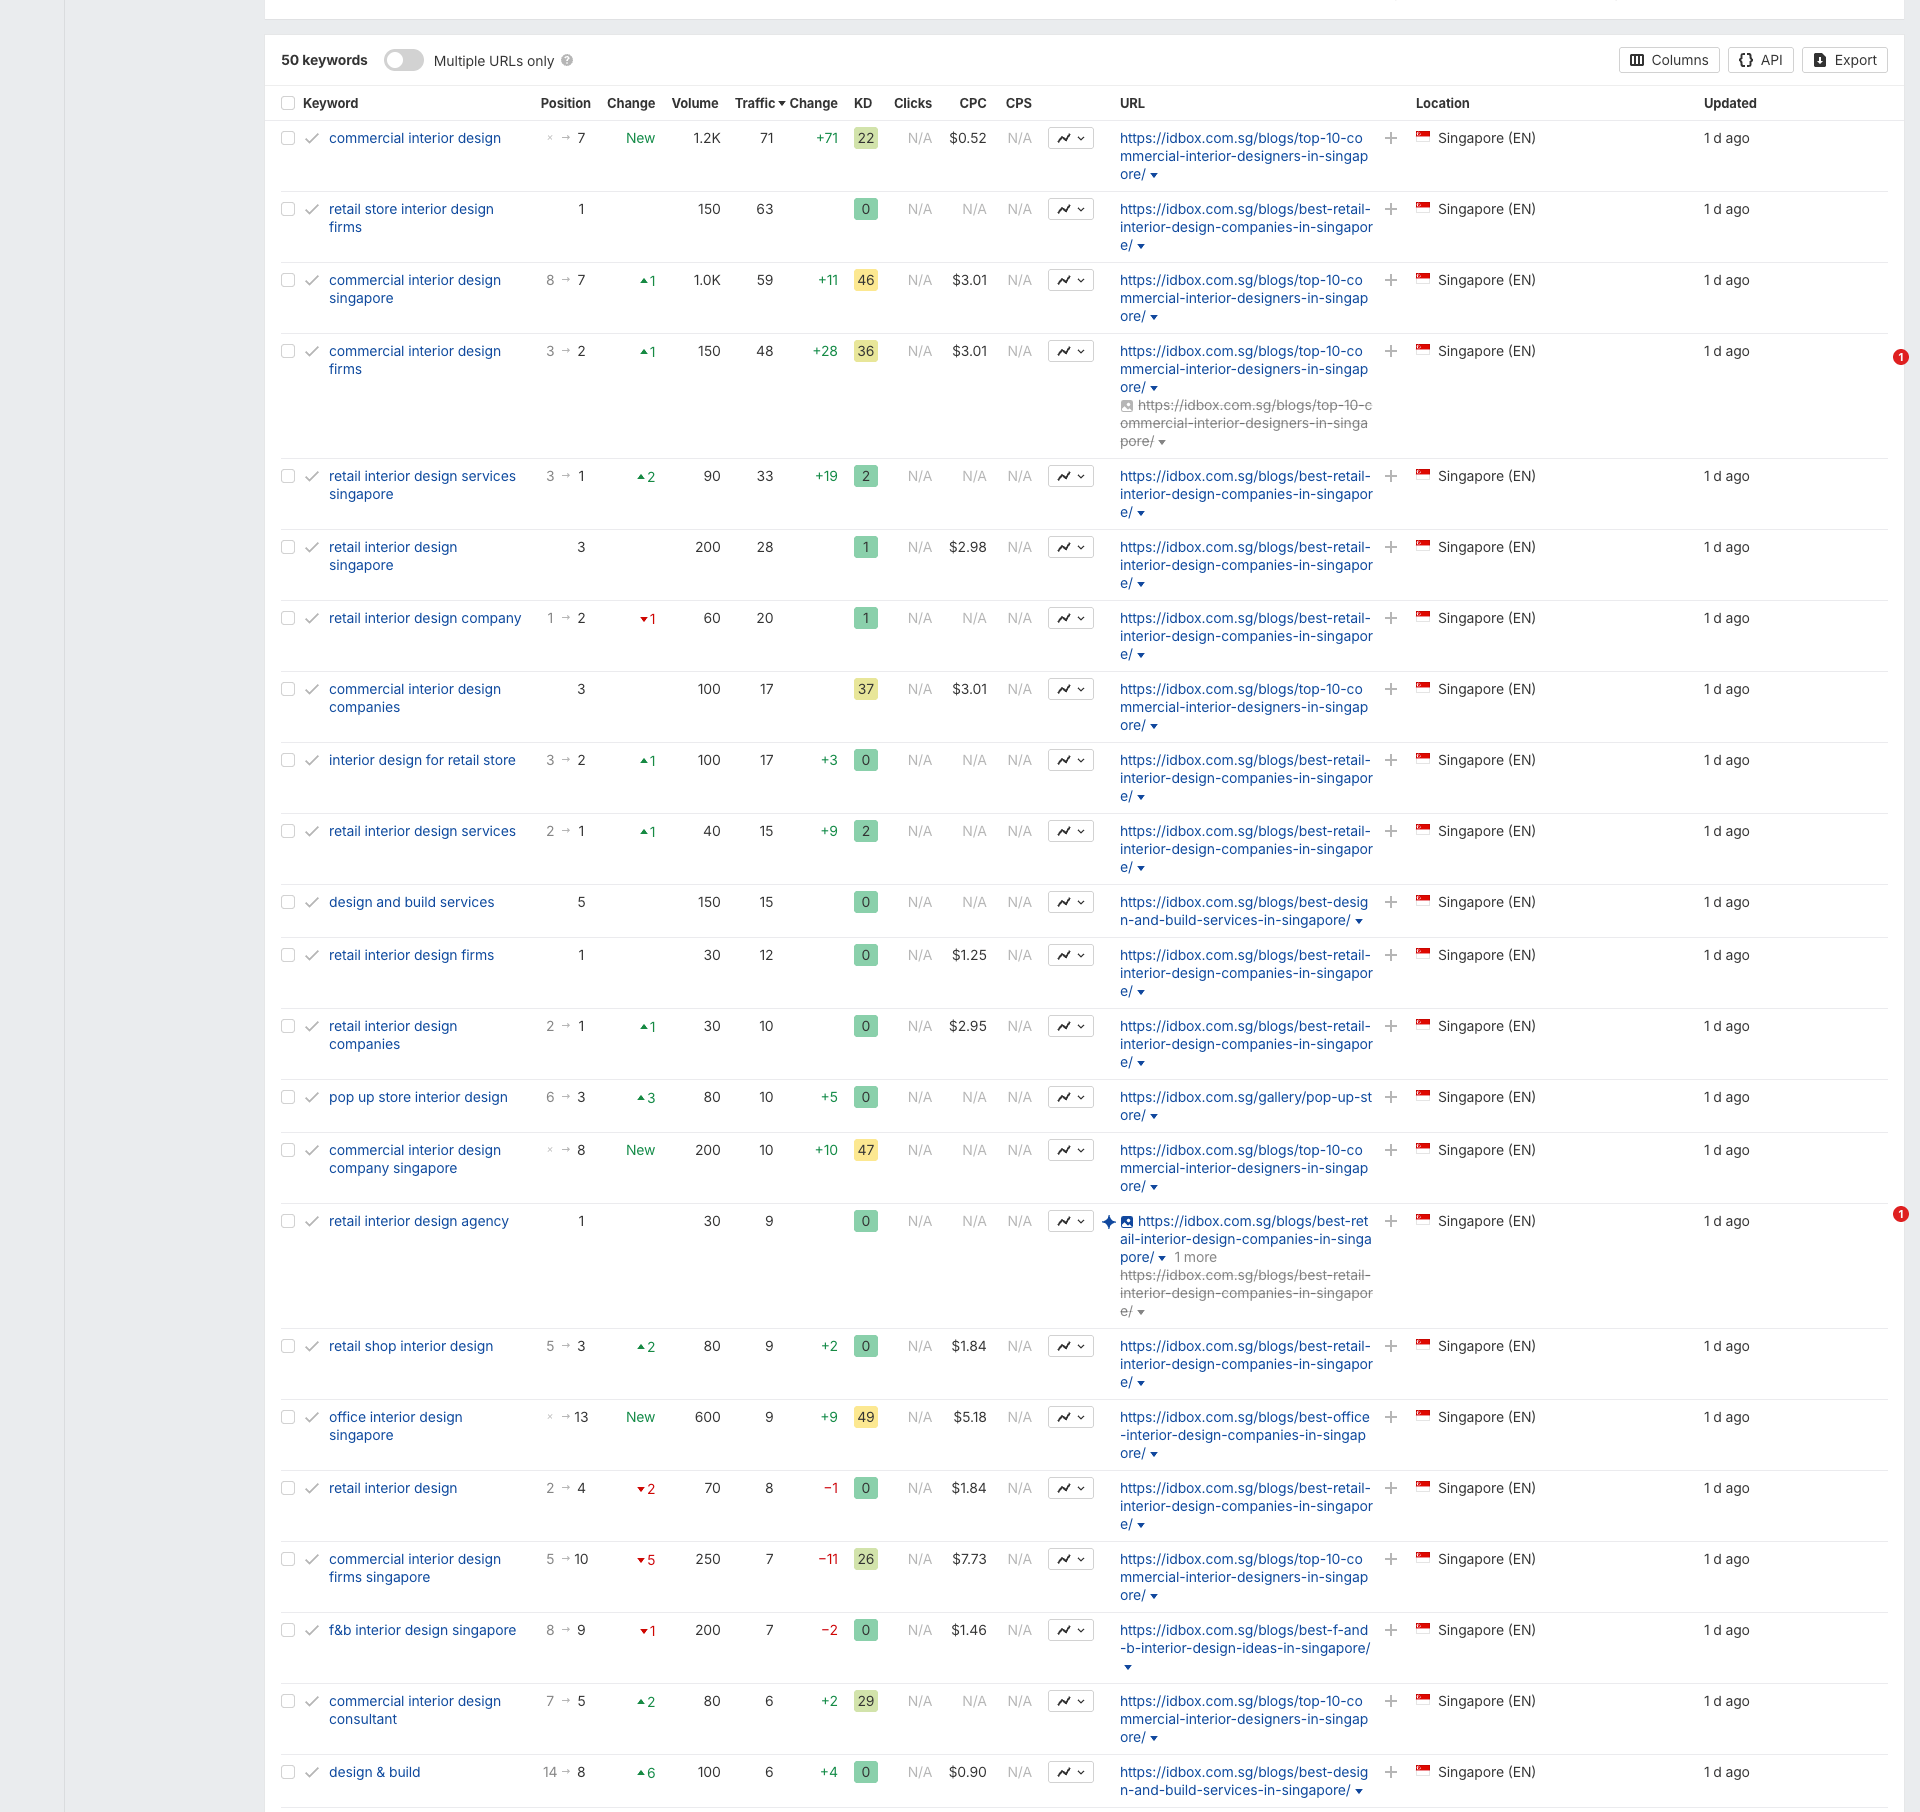The image size is (1920, 1812).
Task: Click KD badge 49 for office interior design singapore
Action: (866, 1417)
